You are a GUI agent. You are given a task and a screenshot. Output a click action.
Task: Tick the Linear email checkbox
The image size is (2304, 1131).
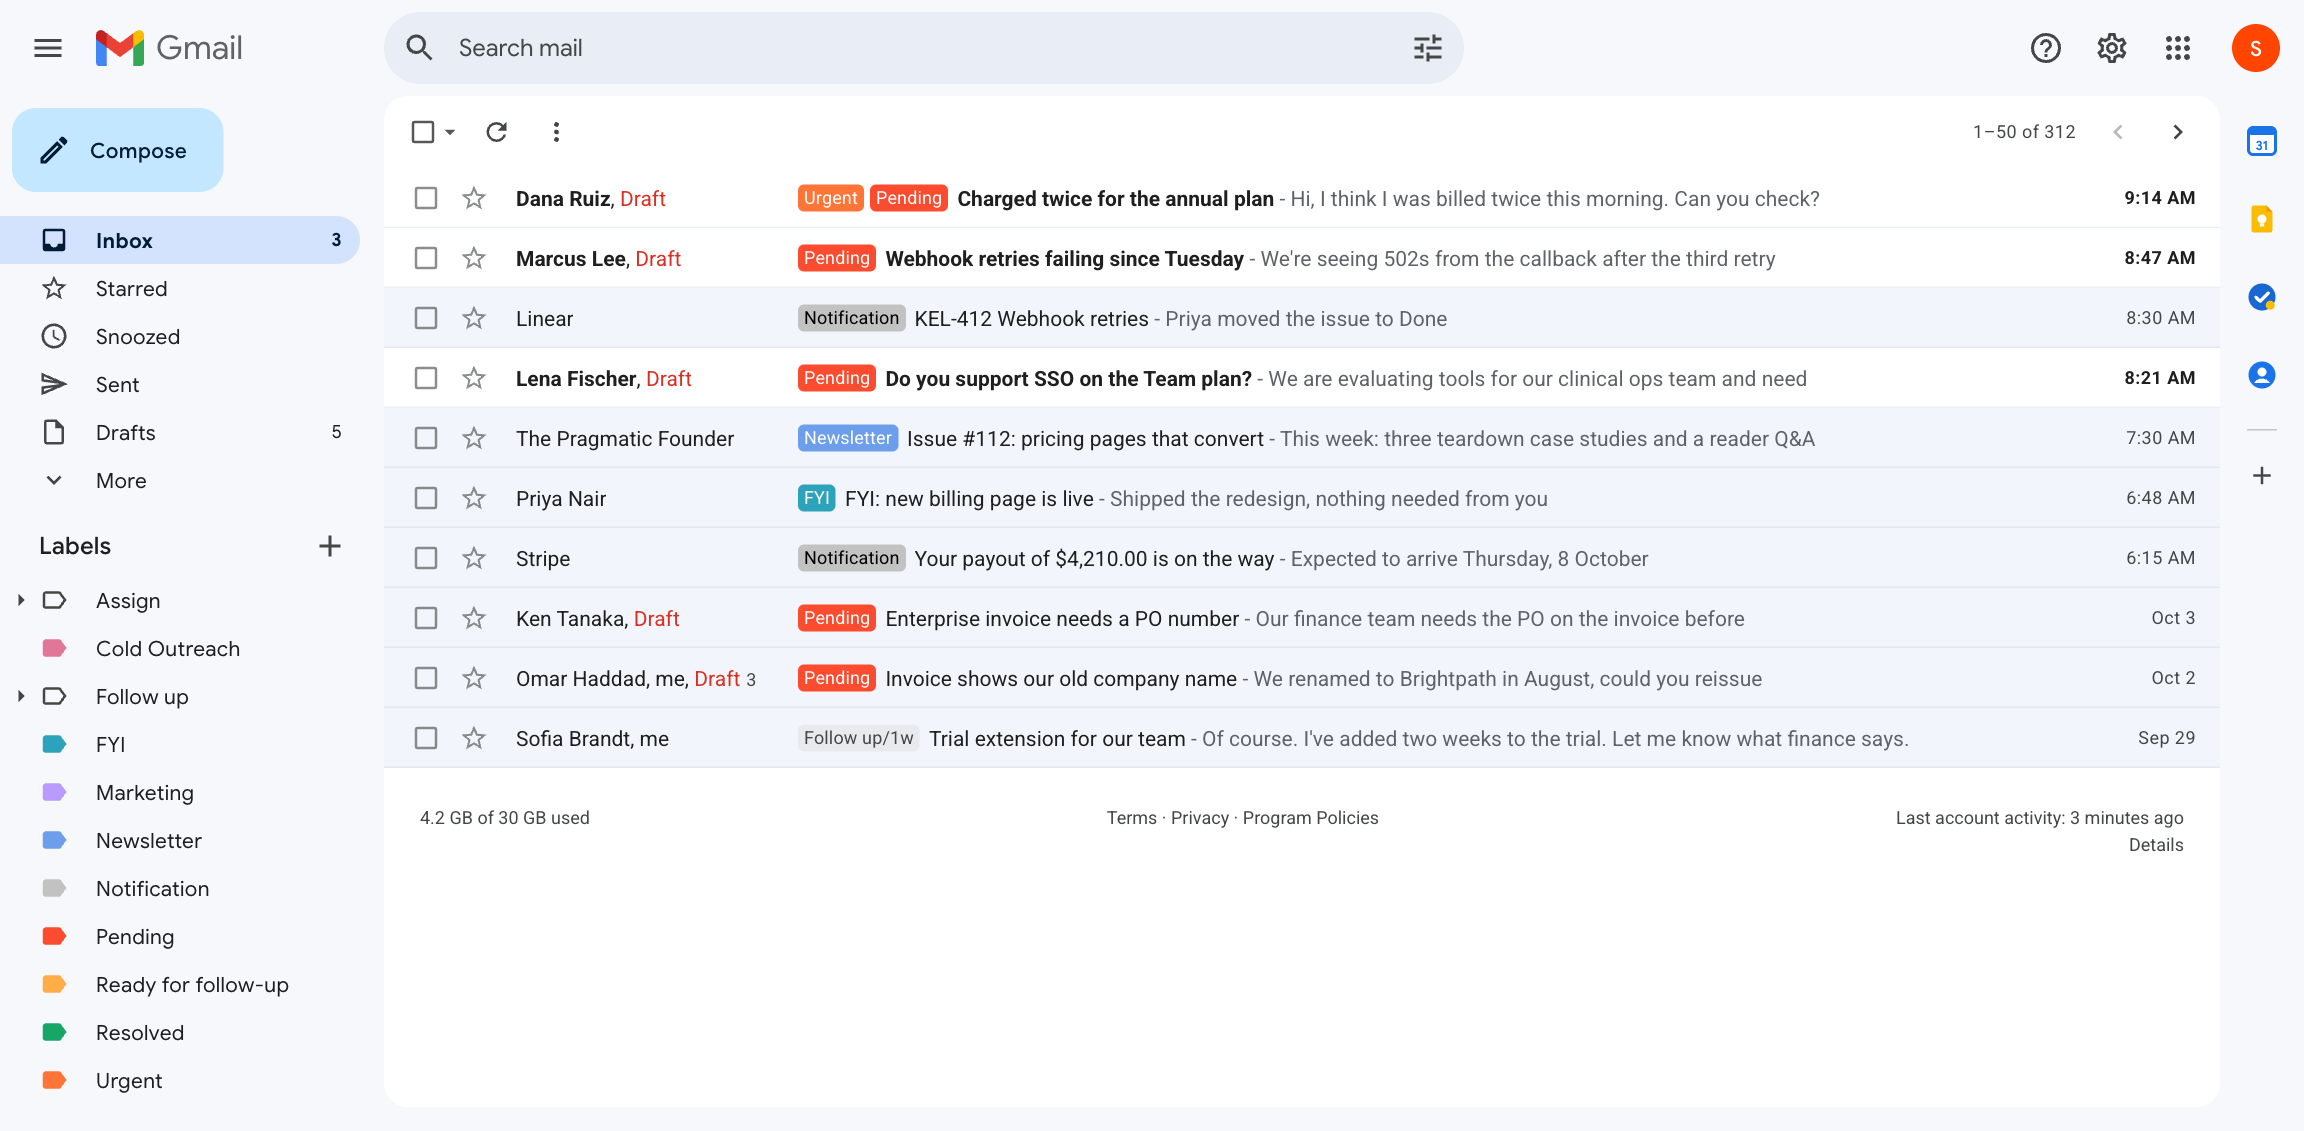(426, 318)
